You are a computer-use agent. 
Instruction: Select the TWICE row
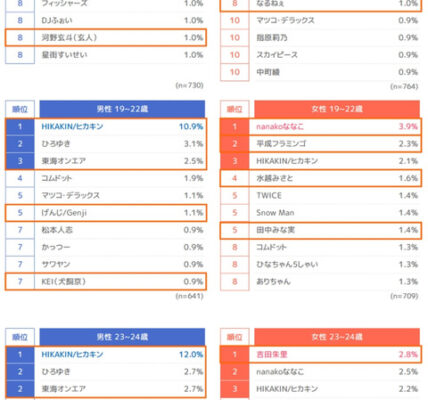(321, 195)
